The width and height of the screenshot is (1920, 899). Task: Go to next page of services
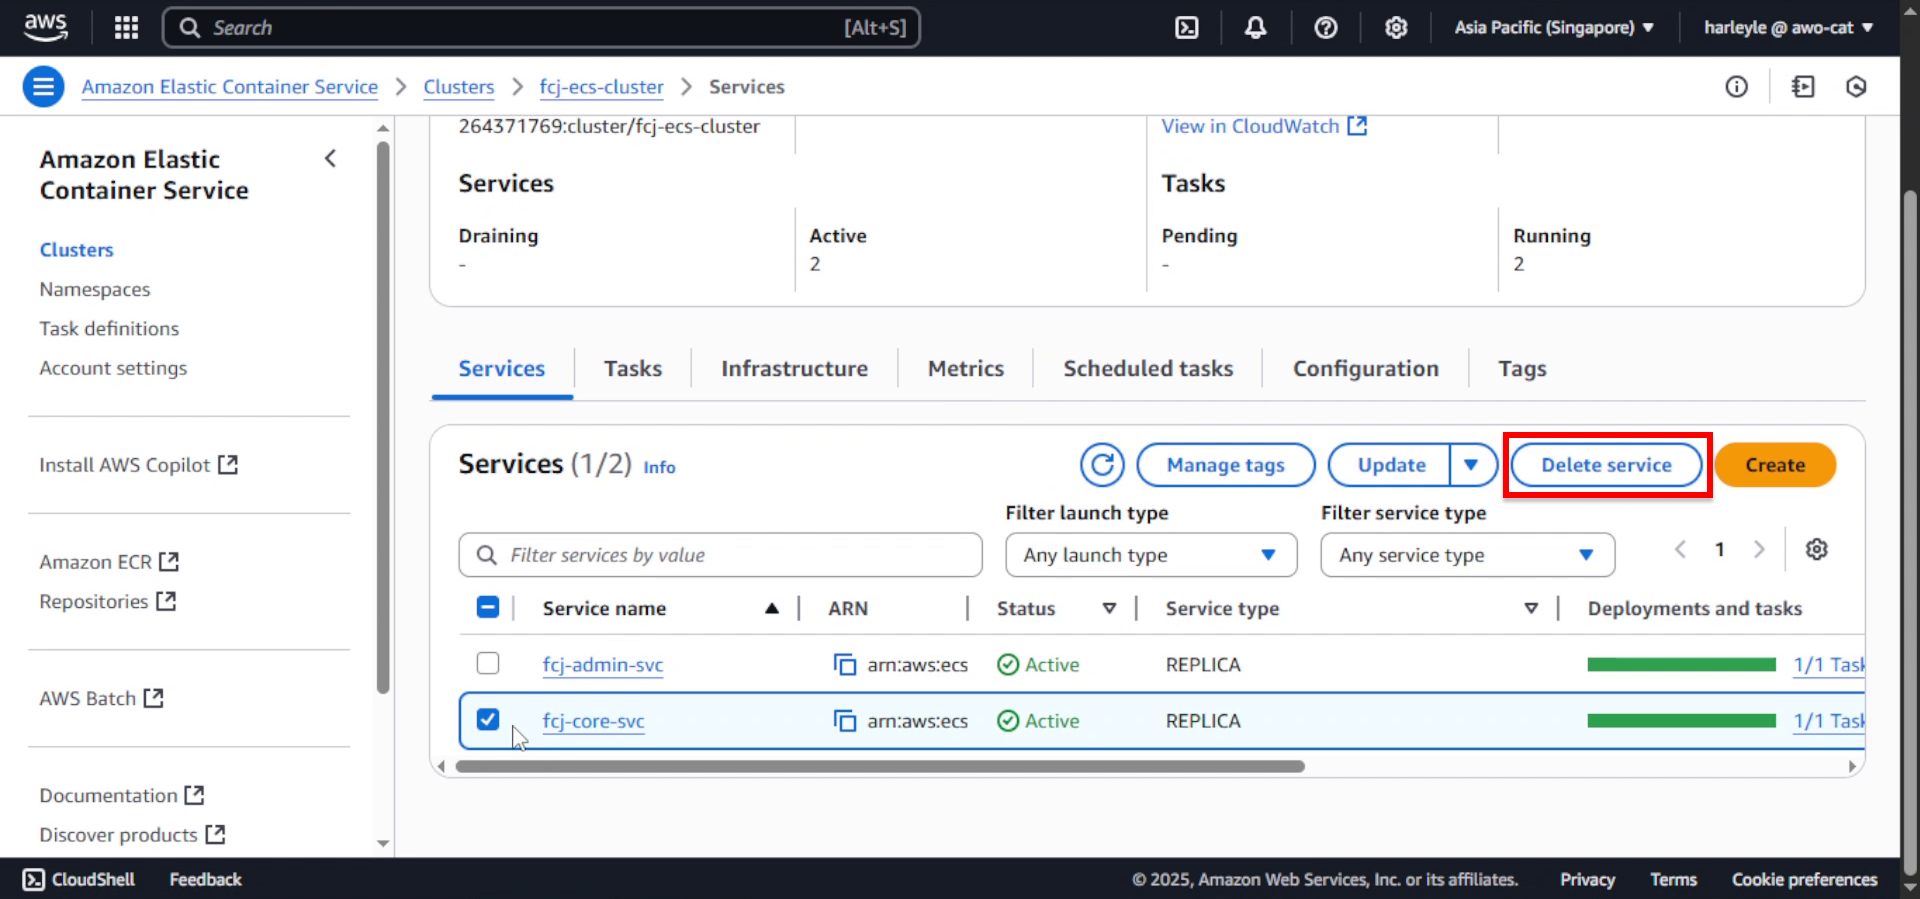tap(1759, 549)
